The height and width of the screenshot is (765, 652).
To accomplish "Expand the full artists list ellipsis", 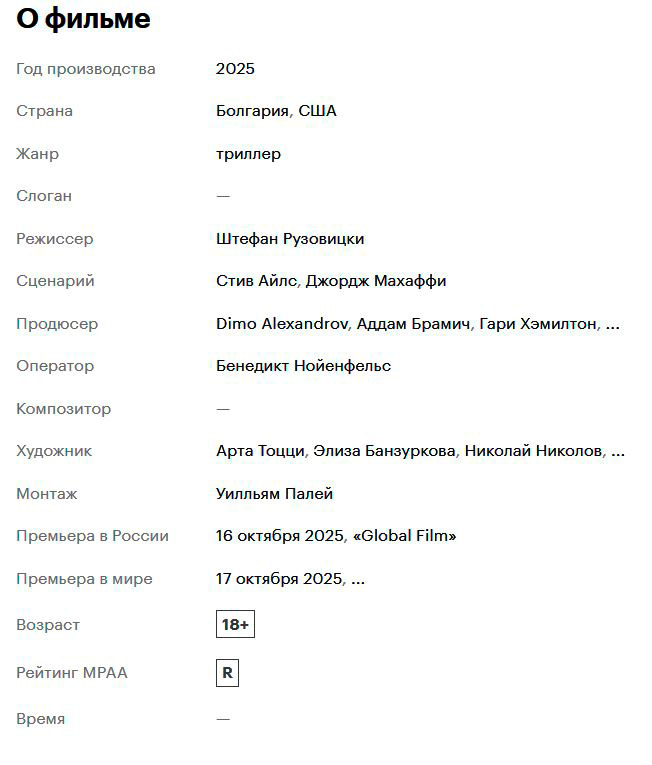I will point(617,452).
